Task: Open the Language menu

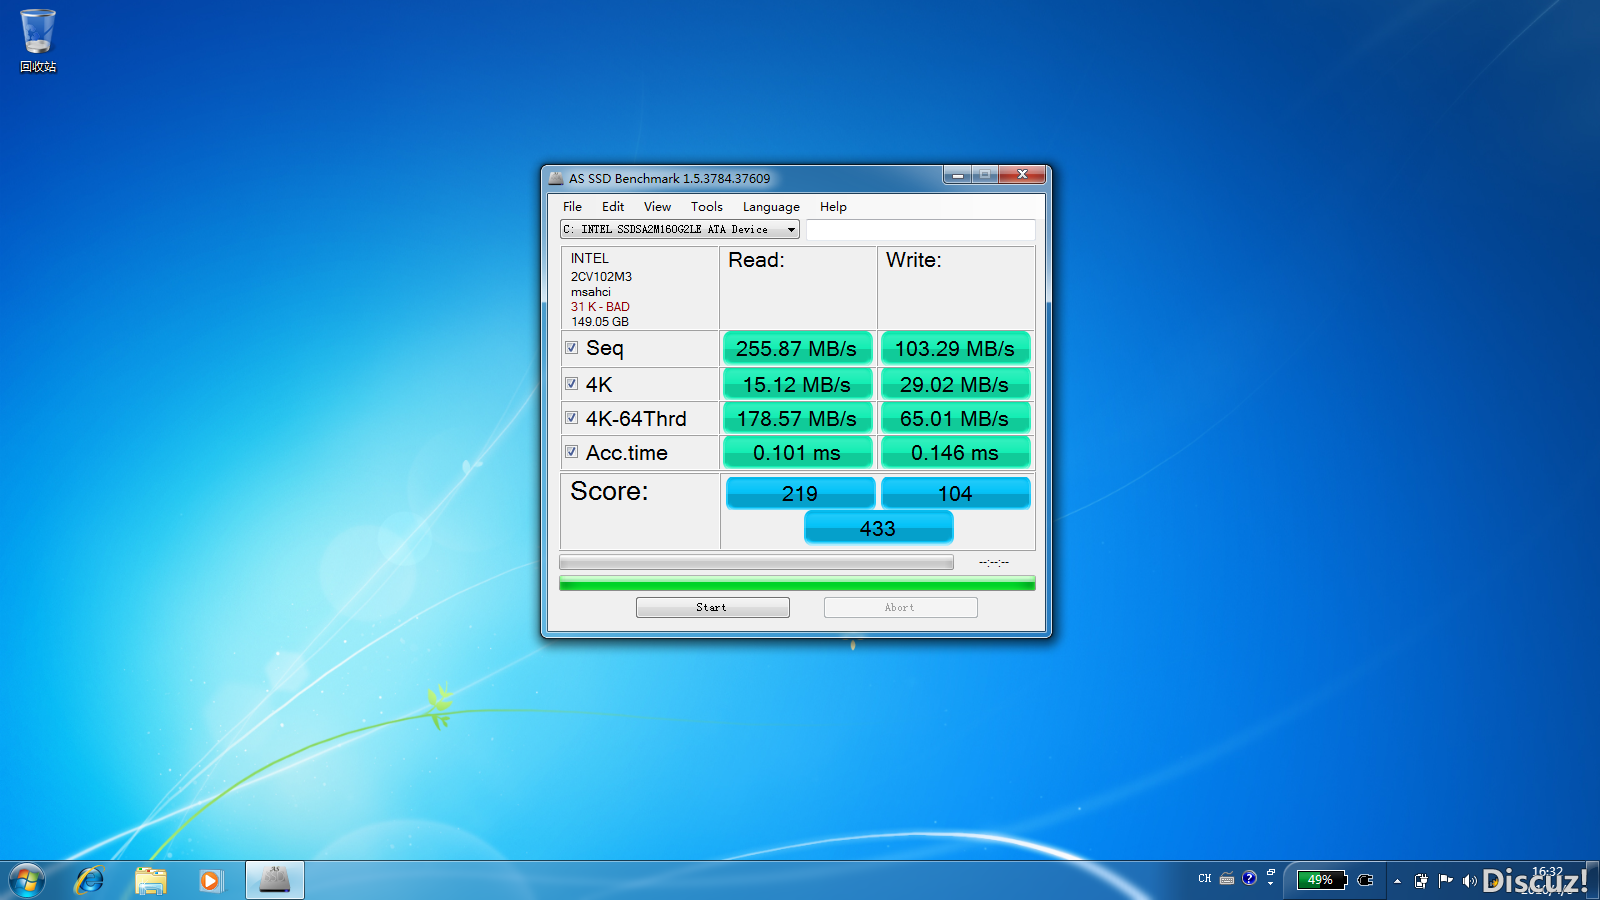Action: coord(771,207)
